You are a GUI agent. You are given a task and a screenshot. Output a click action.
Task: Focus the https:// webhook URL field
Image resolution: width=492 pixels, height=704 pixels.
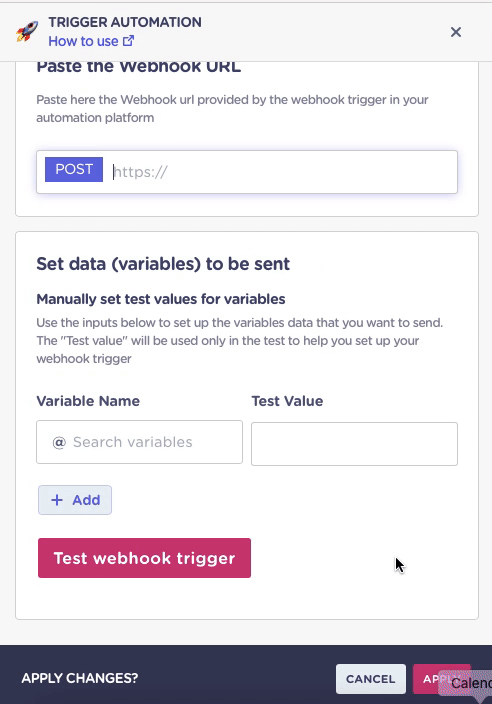click(x=283, y=172)
